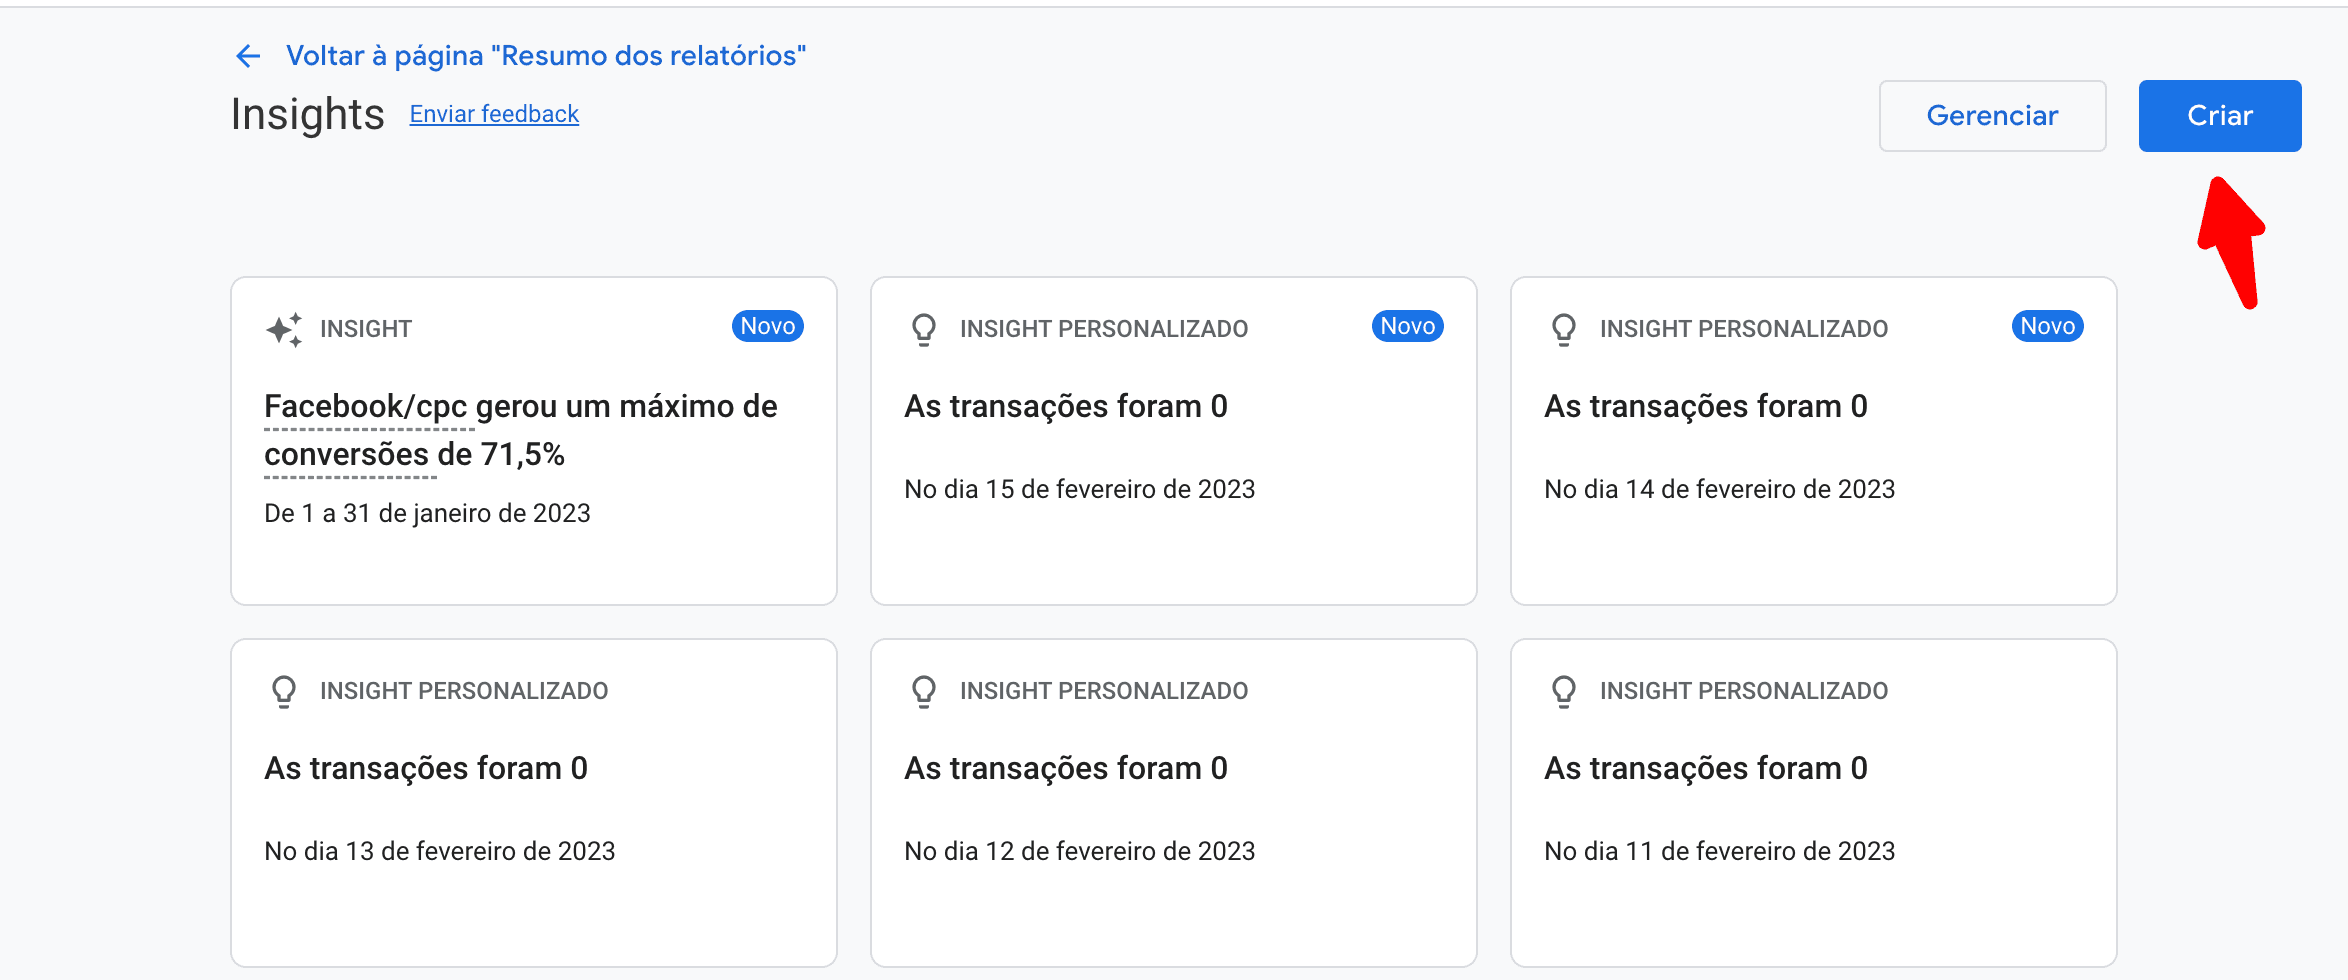Click the lightbulb icon on February 15 insight
The image size is (2348, 980).
tap(923, 328)
